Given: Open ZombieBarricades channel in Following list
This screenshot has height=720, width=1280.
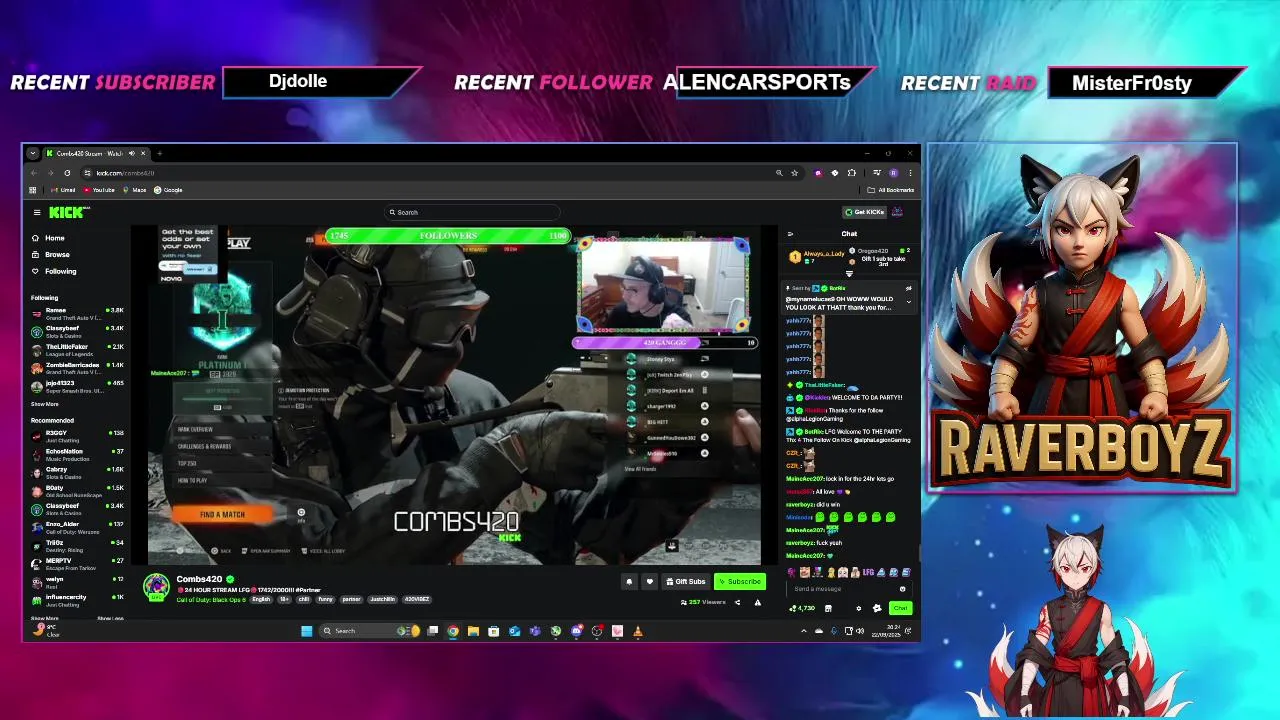Looking at the screenshot, I should [77, 367].
